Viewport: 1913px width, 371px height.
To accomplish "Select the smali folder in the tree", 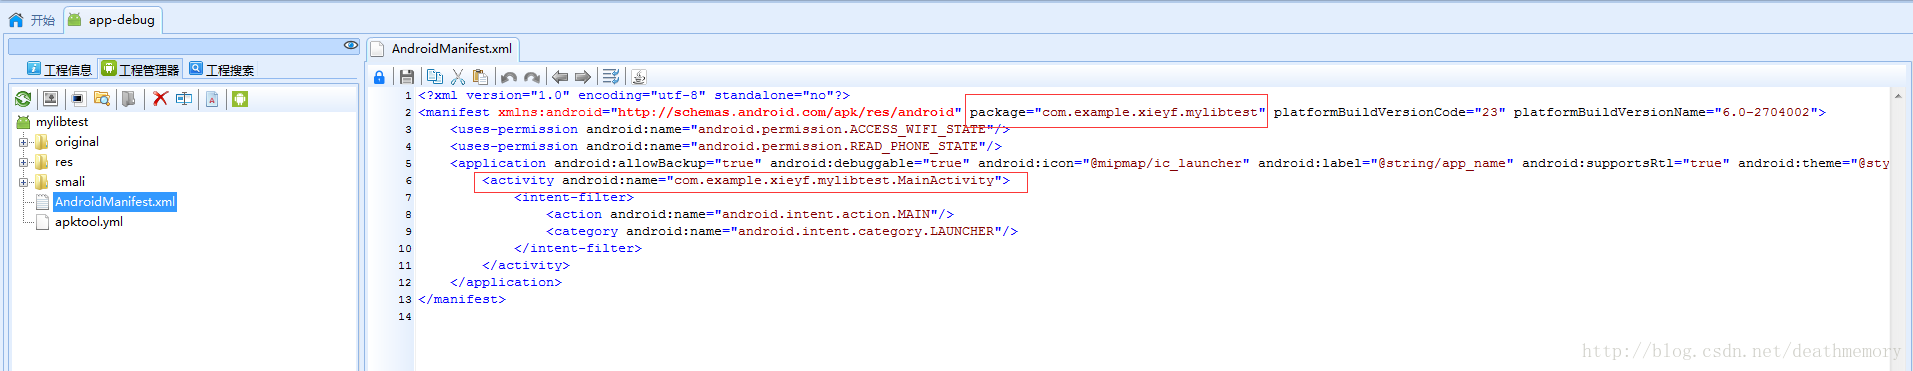I will point(70,182).
